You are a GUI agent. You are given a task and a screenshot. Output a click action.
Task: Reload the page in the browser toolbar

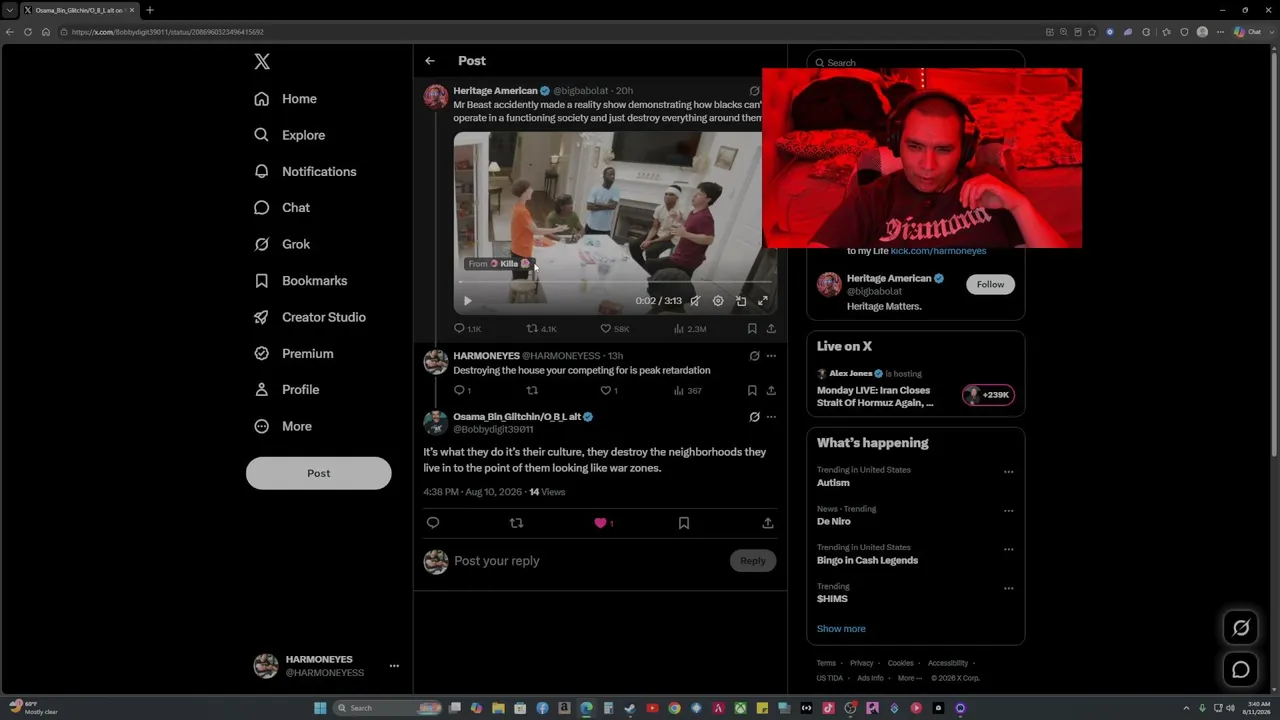tap(28, 32)
